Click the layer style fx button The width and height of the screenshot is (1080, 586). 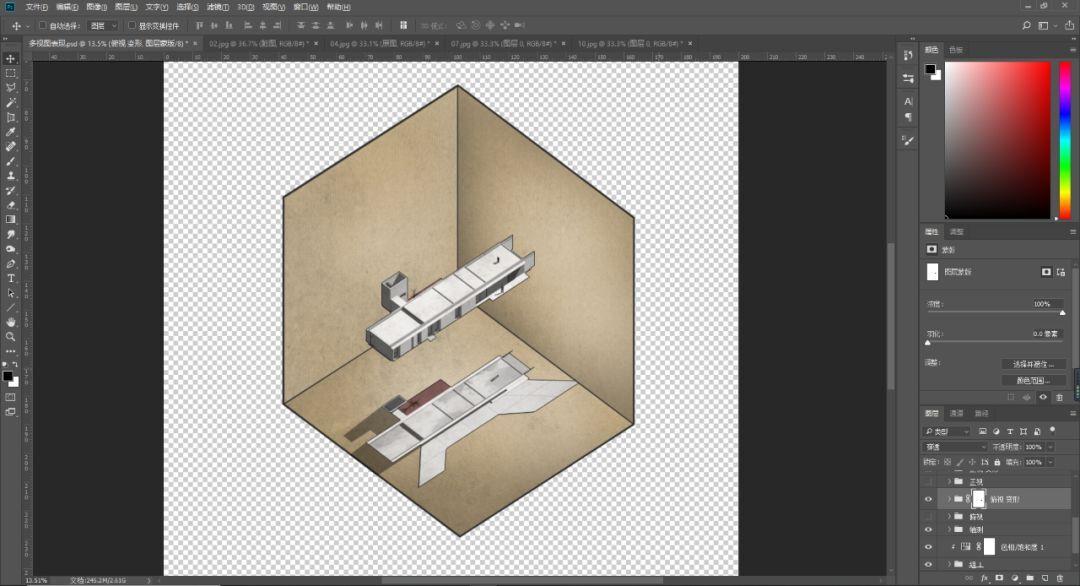pos(984,578)
